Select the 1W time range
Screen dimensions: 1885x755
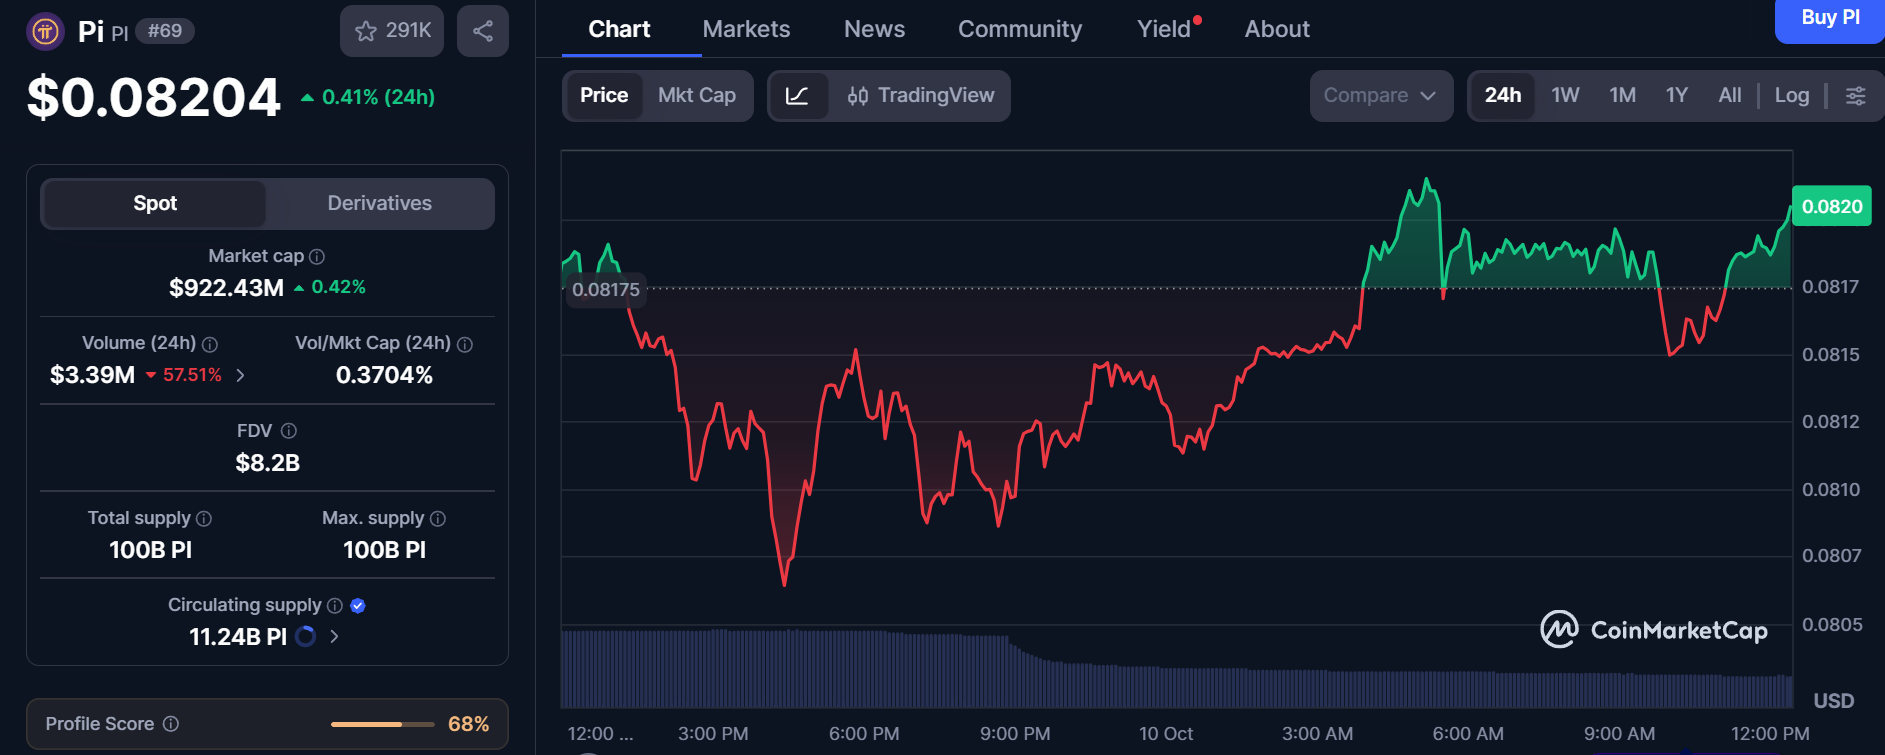[x=1565, y=96]
